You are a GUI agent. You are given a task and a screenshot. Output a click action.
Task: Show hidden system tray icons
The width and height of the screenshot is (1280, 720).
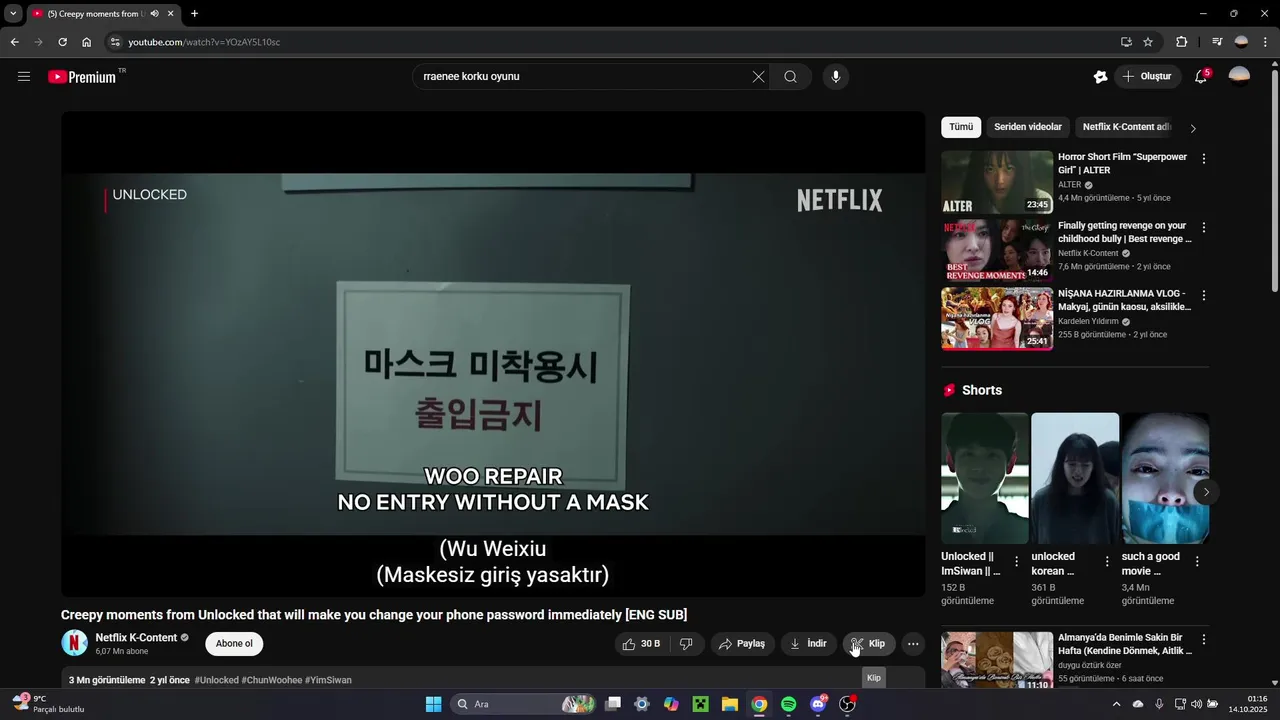pyautogui.click(x=1117, y=704)
